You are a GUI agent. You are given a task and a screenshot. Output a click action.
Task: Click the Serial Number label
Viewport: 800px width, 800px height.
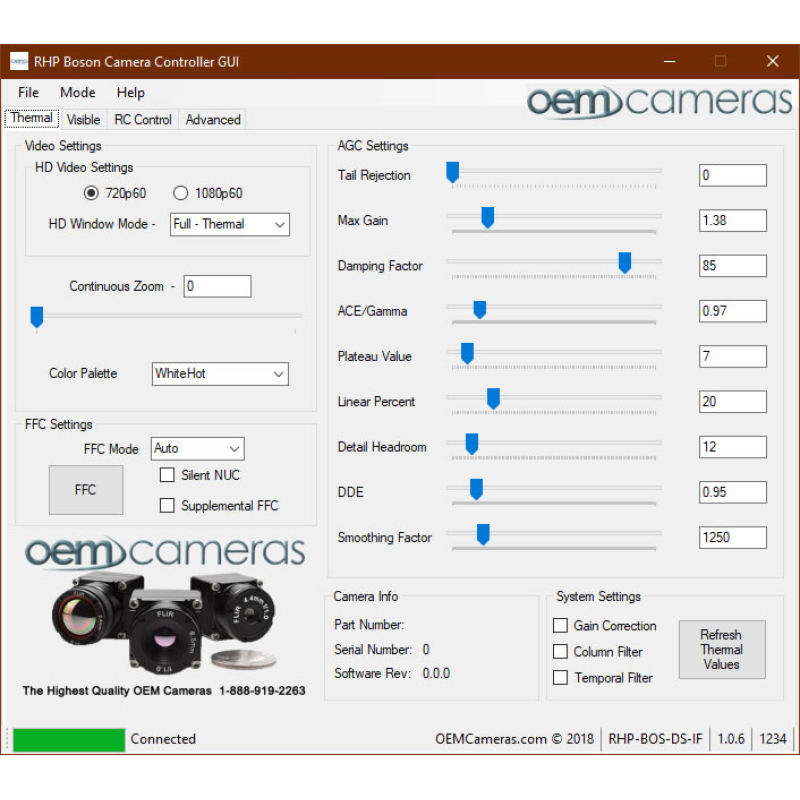[373, 649]
